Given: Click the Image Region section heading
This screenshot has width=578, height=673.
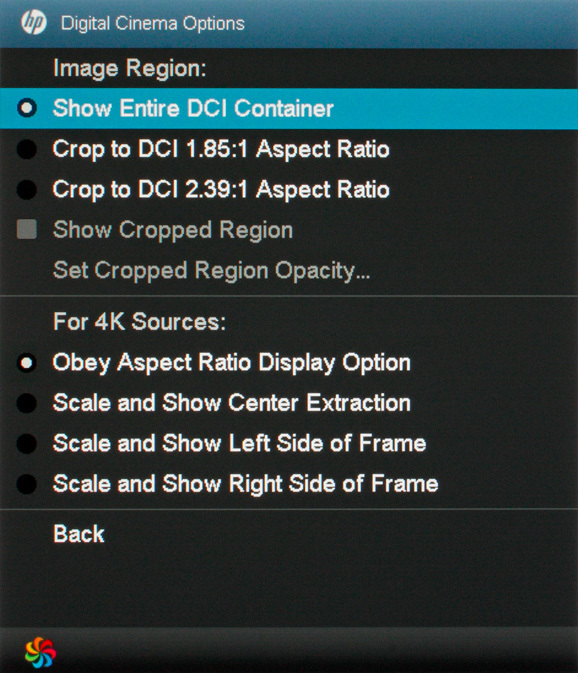Looking at the screenshot, I should click(130, 69).
